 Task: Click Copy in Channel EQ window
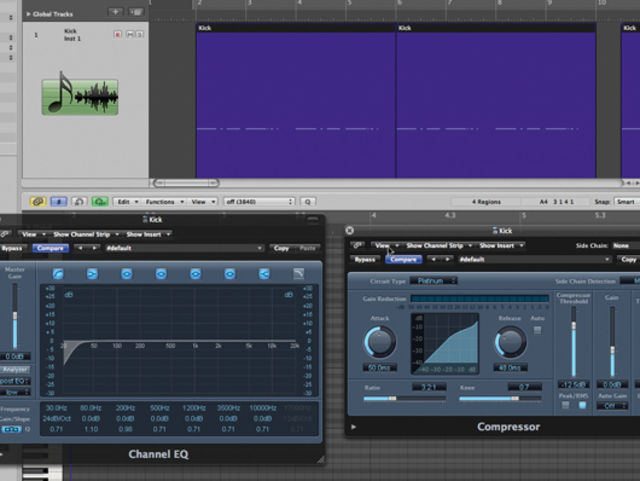point(281,248)
